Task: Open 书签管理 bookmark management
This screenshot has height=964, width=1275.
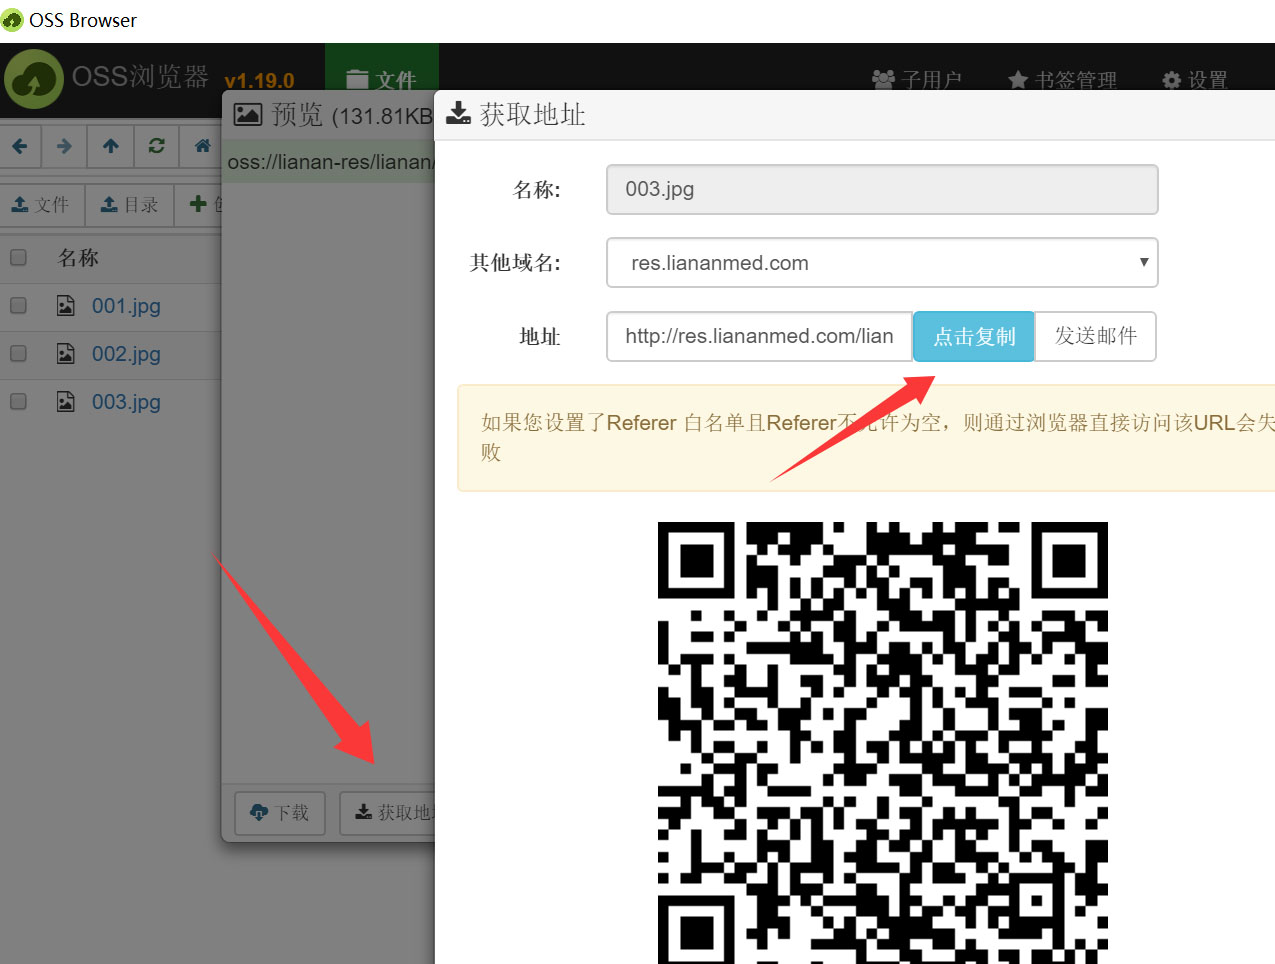Action: 1062,79
